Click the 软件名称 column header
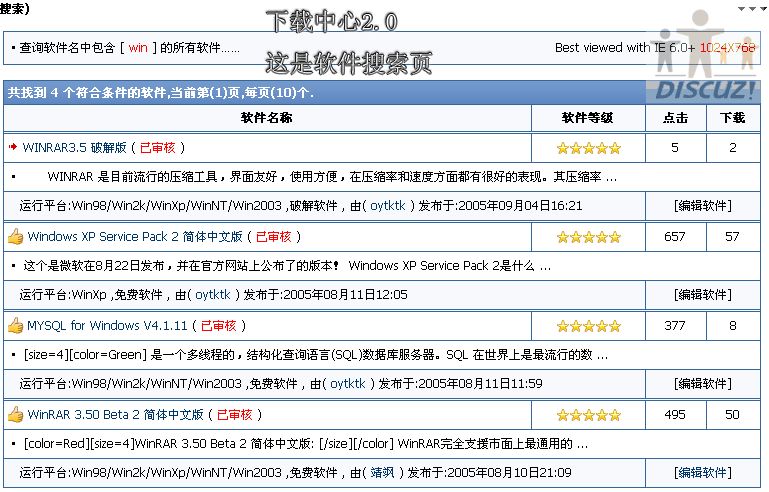Viewport: 769px width, 492px height. coord(267,118)
